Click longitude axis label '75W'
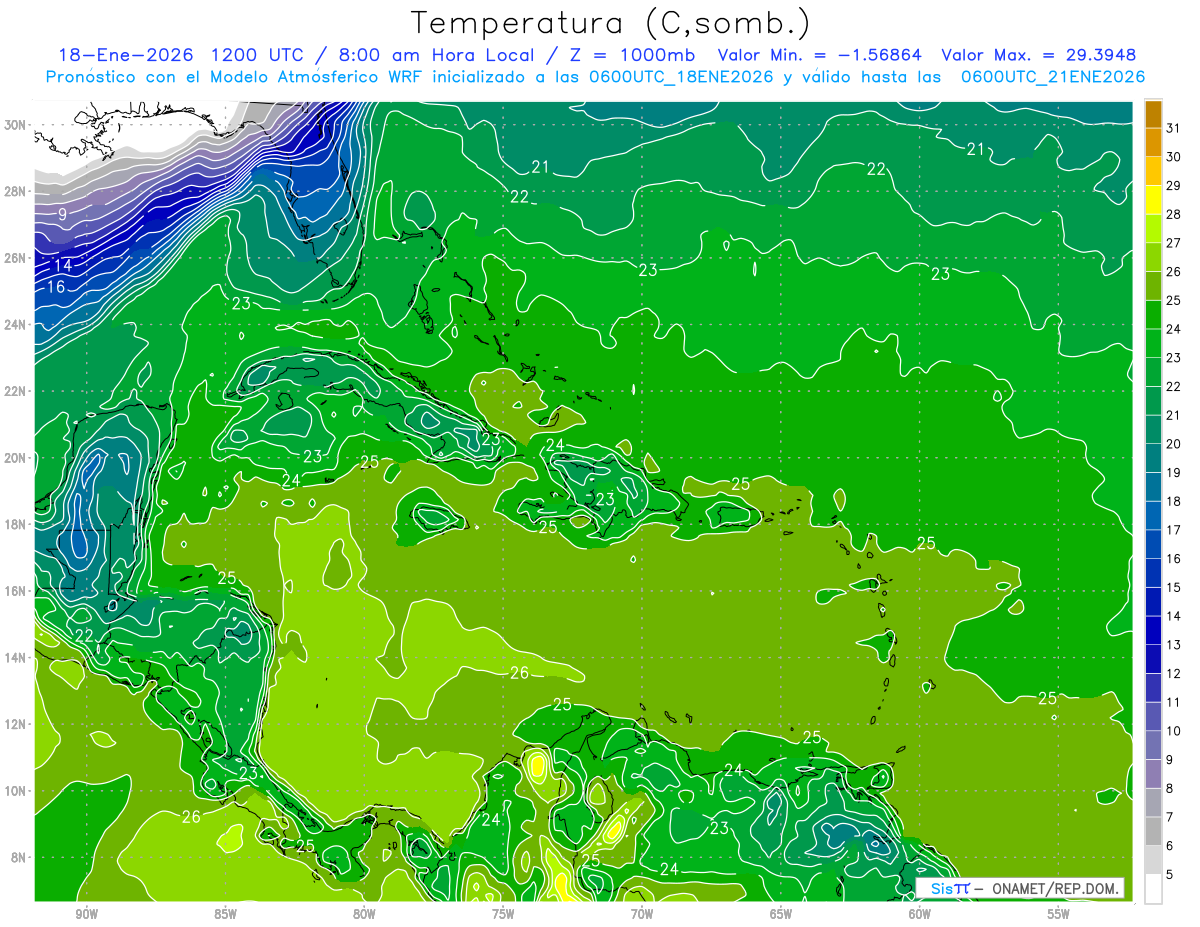Image resolution: width=1200 pixels, height=927 pixels. pos(503,914)
